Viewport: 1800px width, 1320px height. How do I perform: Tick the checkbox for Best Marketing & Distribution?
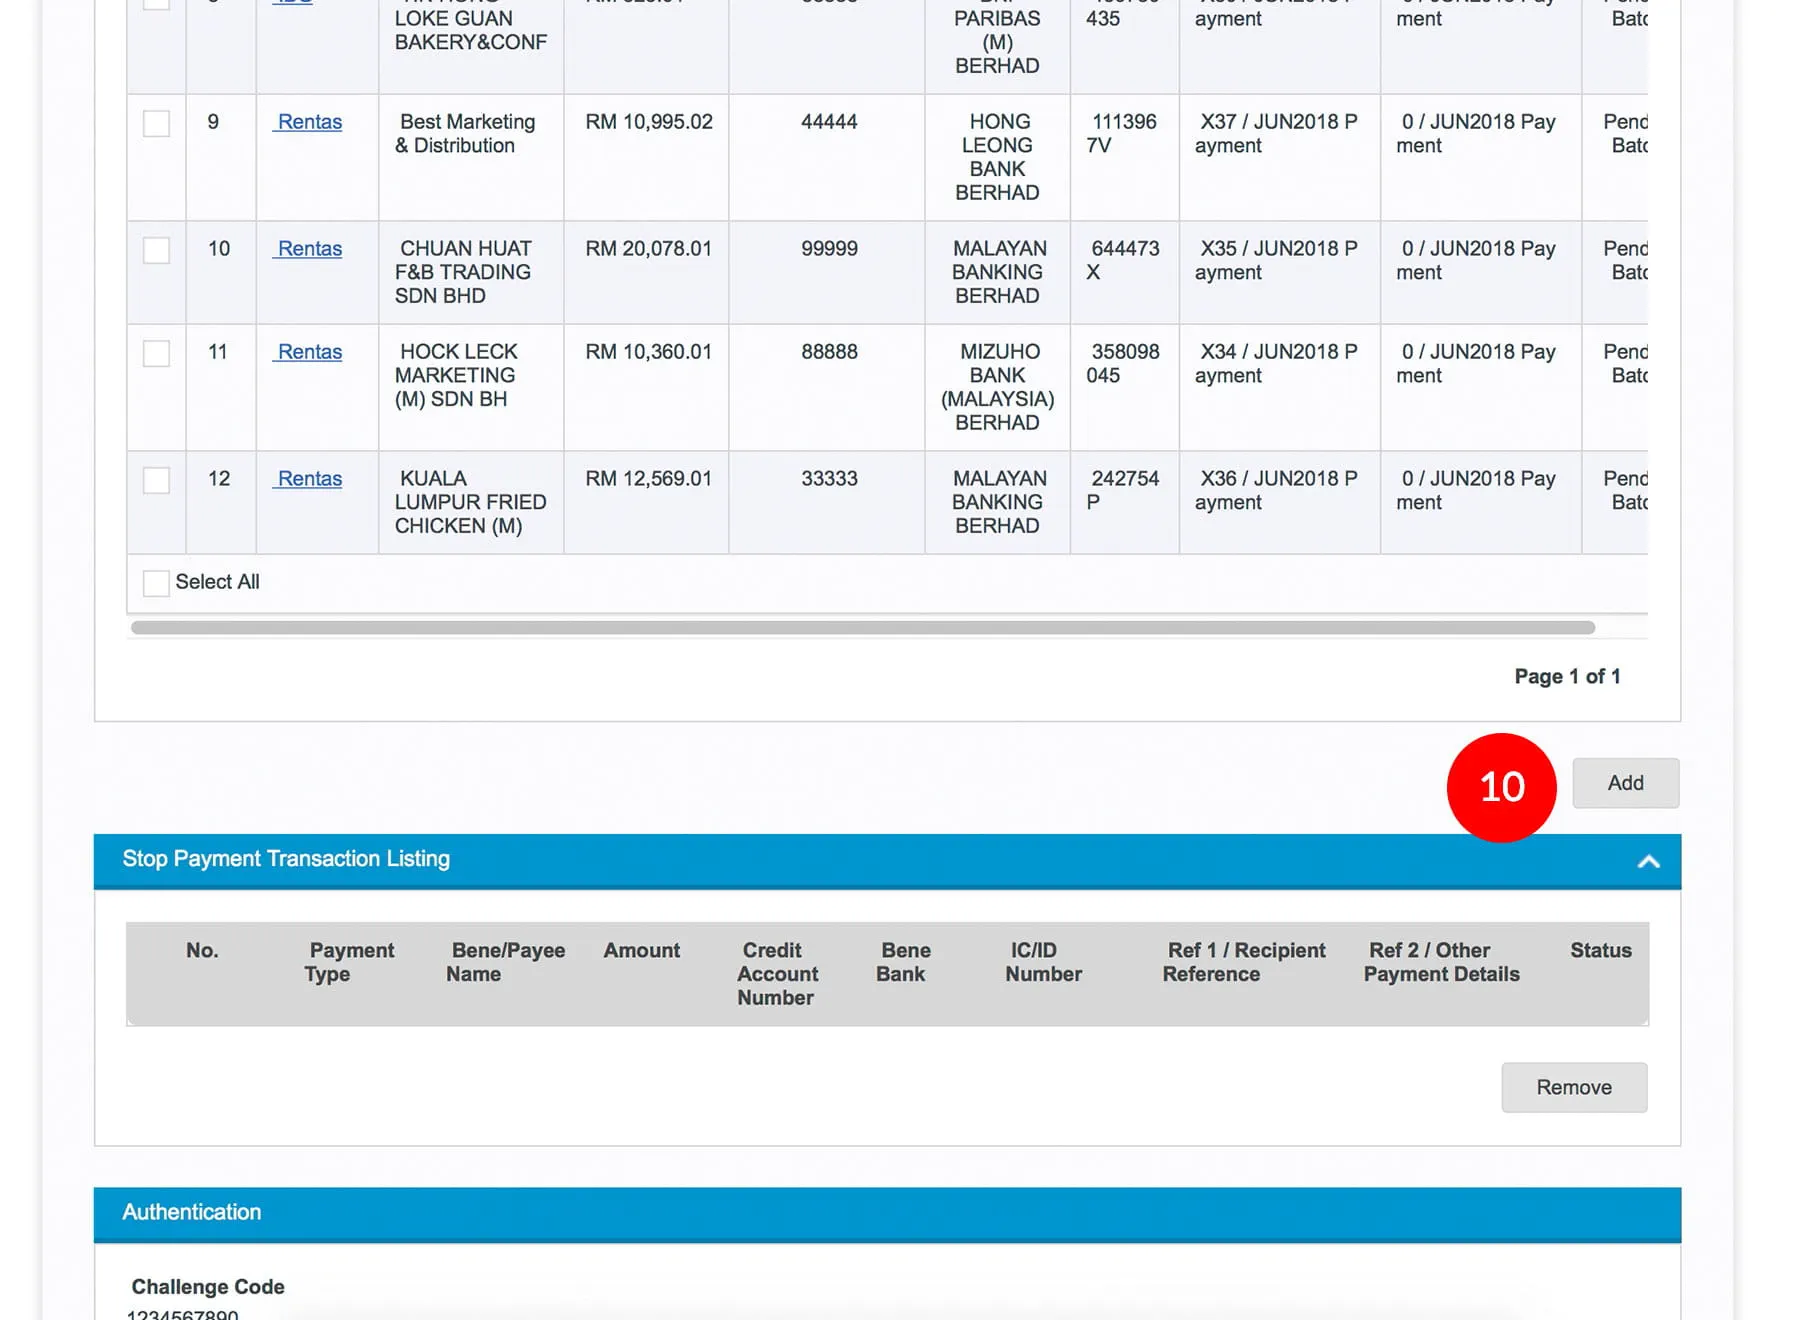pos(156,123)
